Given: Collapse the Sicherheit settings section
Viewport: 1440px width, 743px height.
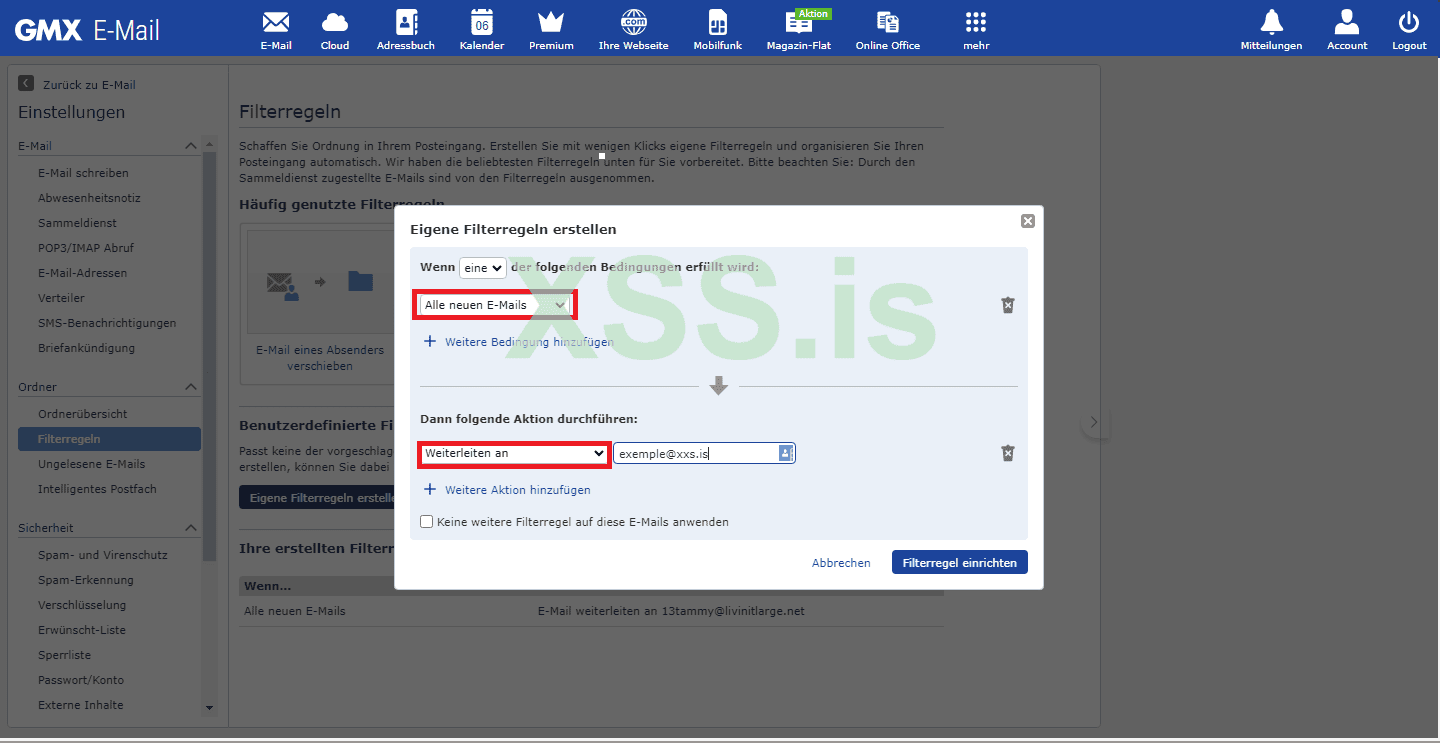Looking at the screenshot, I should [x=191, y=528].
